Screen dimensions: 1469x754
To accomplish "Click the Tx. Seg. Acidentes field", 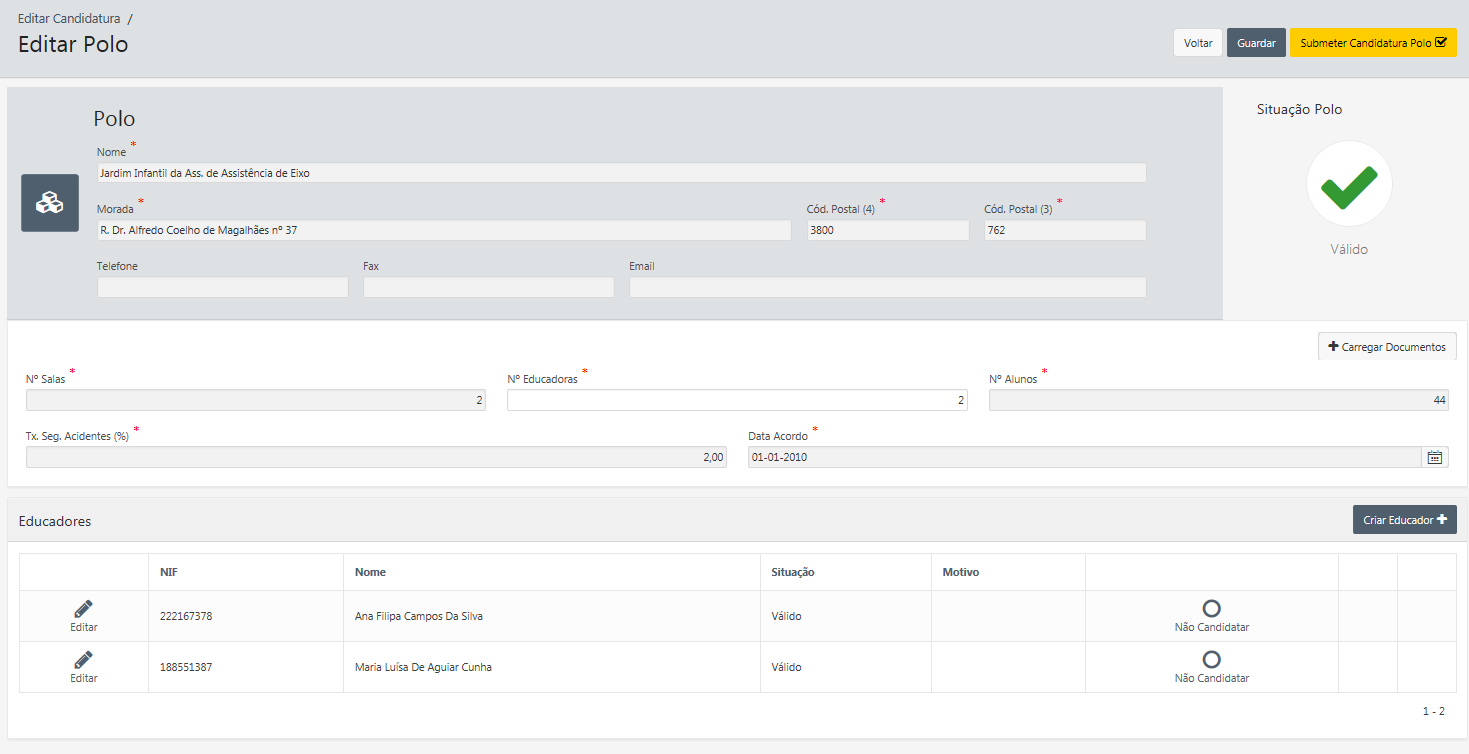I will coord(376,457).
